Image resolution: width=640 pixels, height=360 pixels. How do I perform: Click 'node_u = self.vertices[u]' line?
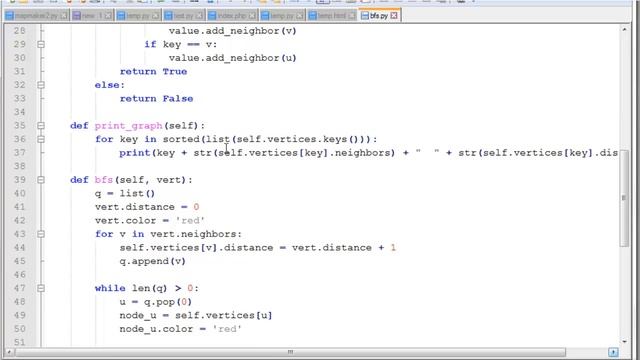click(x=196, y=315)
